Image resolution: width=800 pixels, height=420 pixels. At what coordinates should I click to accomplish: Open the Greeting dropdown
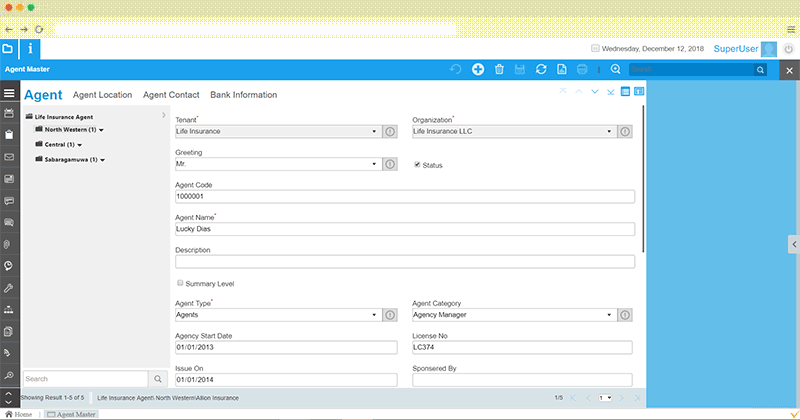click(x=374, y=164)
